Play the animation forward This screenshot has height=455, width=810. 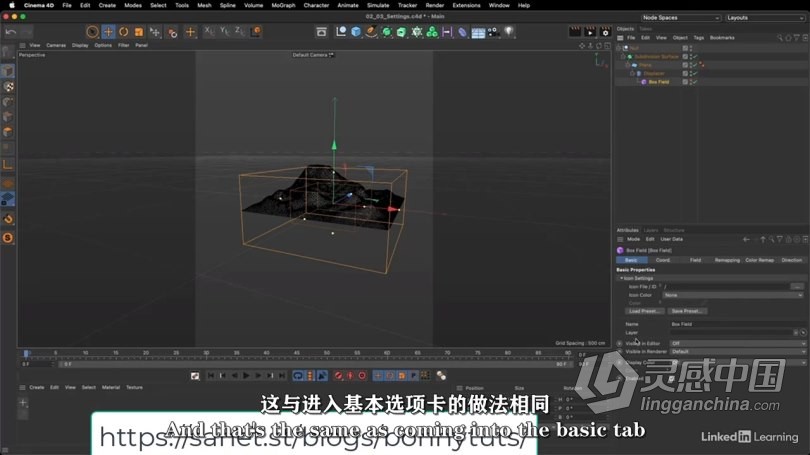(x=246, y=375)
